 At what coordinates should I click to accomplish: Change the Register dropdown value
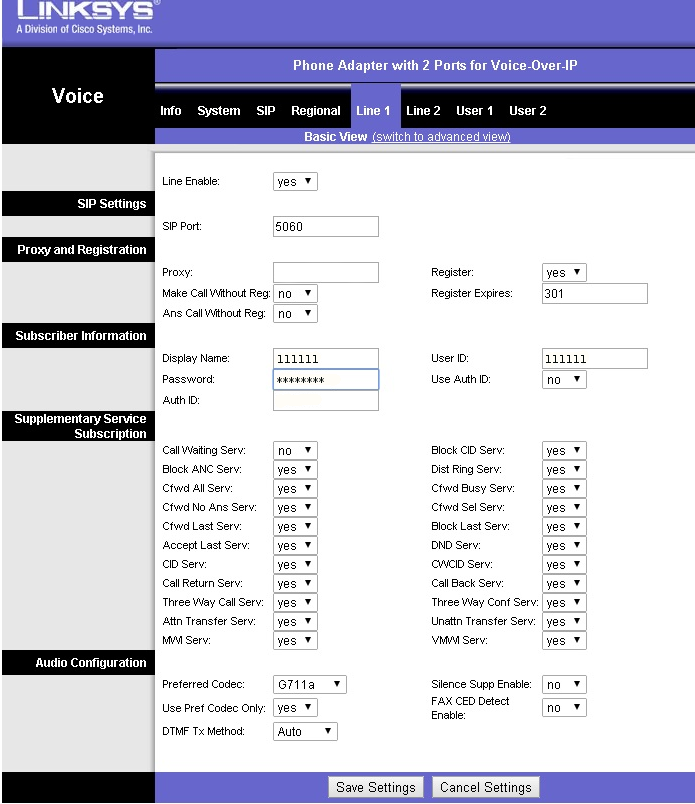point(564,272)
